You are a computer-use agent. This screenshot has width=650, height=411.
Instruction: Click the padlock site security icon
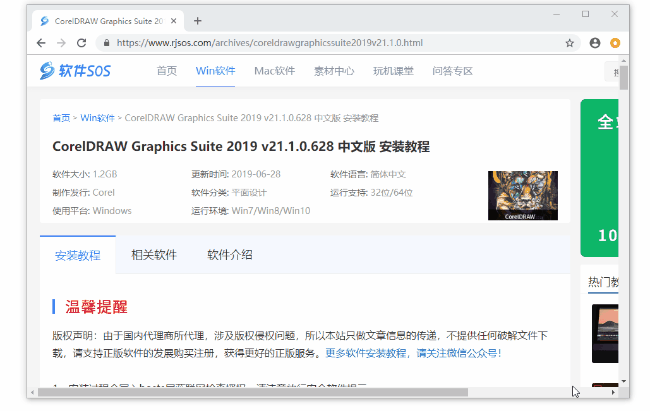click(x=107, y=43)
